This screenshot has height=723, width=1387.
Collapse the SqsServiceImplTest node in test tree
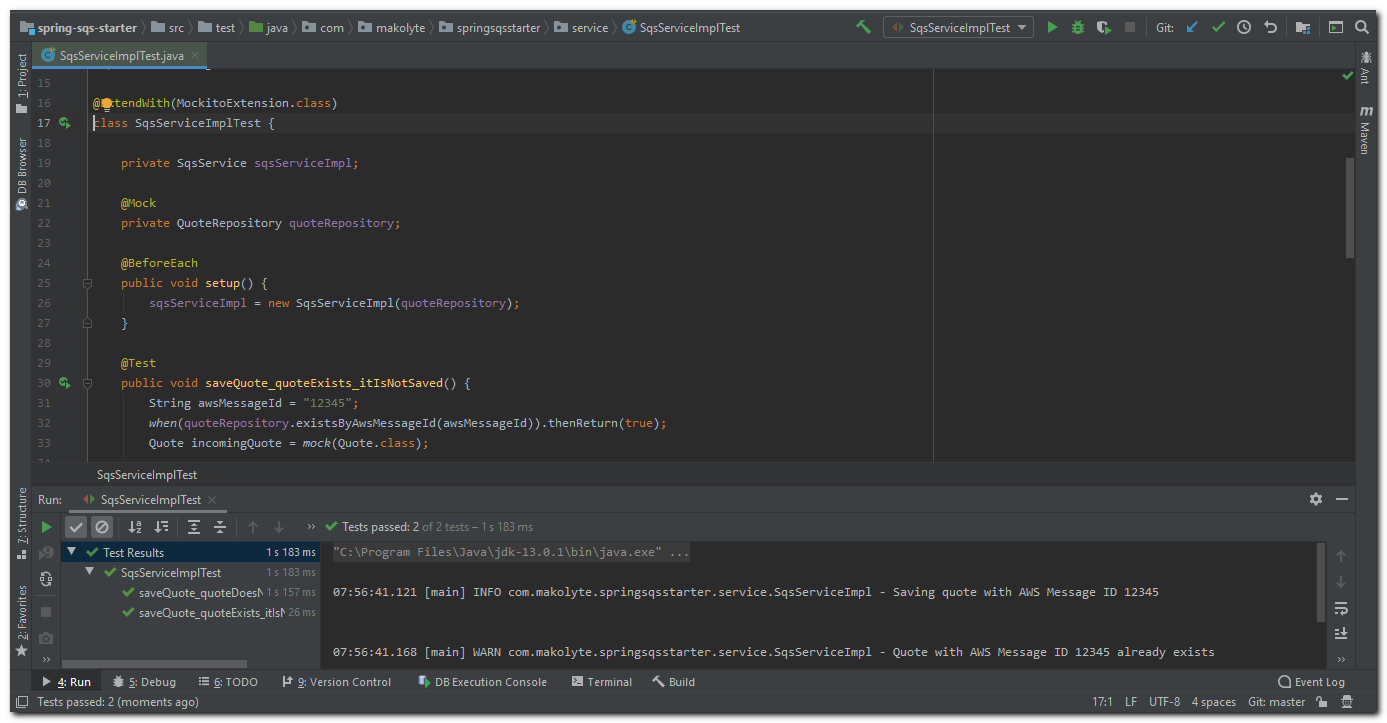point(88,572)
